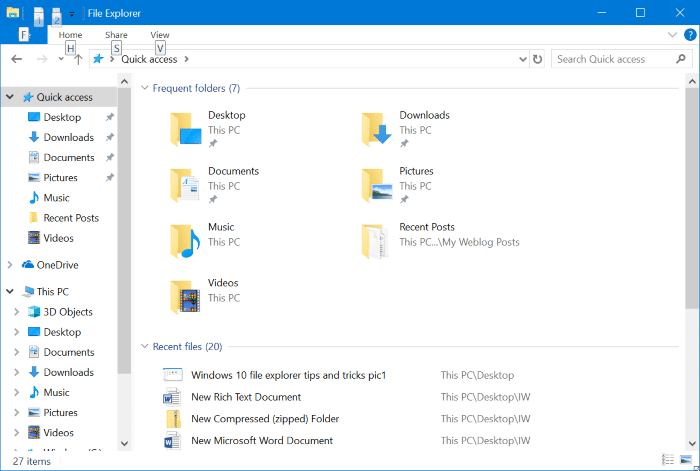Expand Videos under This PC

tap(17, 432)
